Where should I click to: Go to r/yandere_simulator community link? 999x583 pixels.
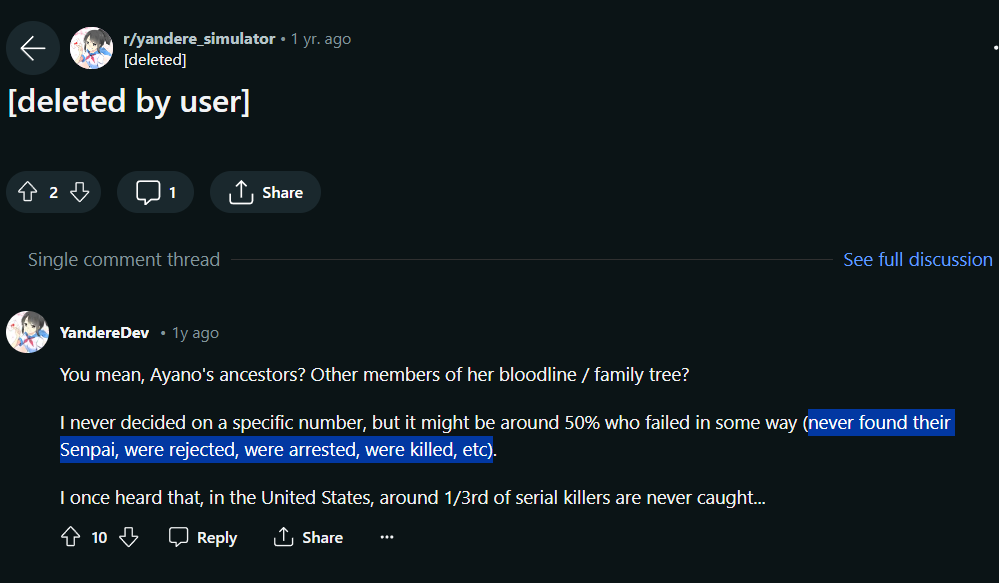[x=199, y=39]
